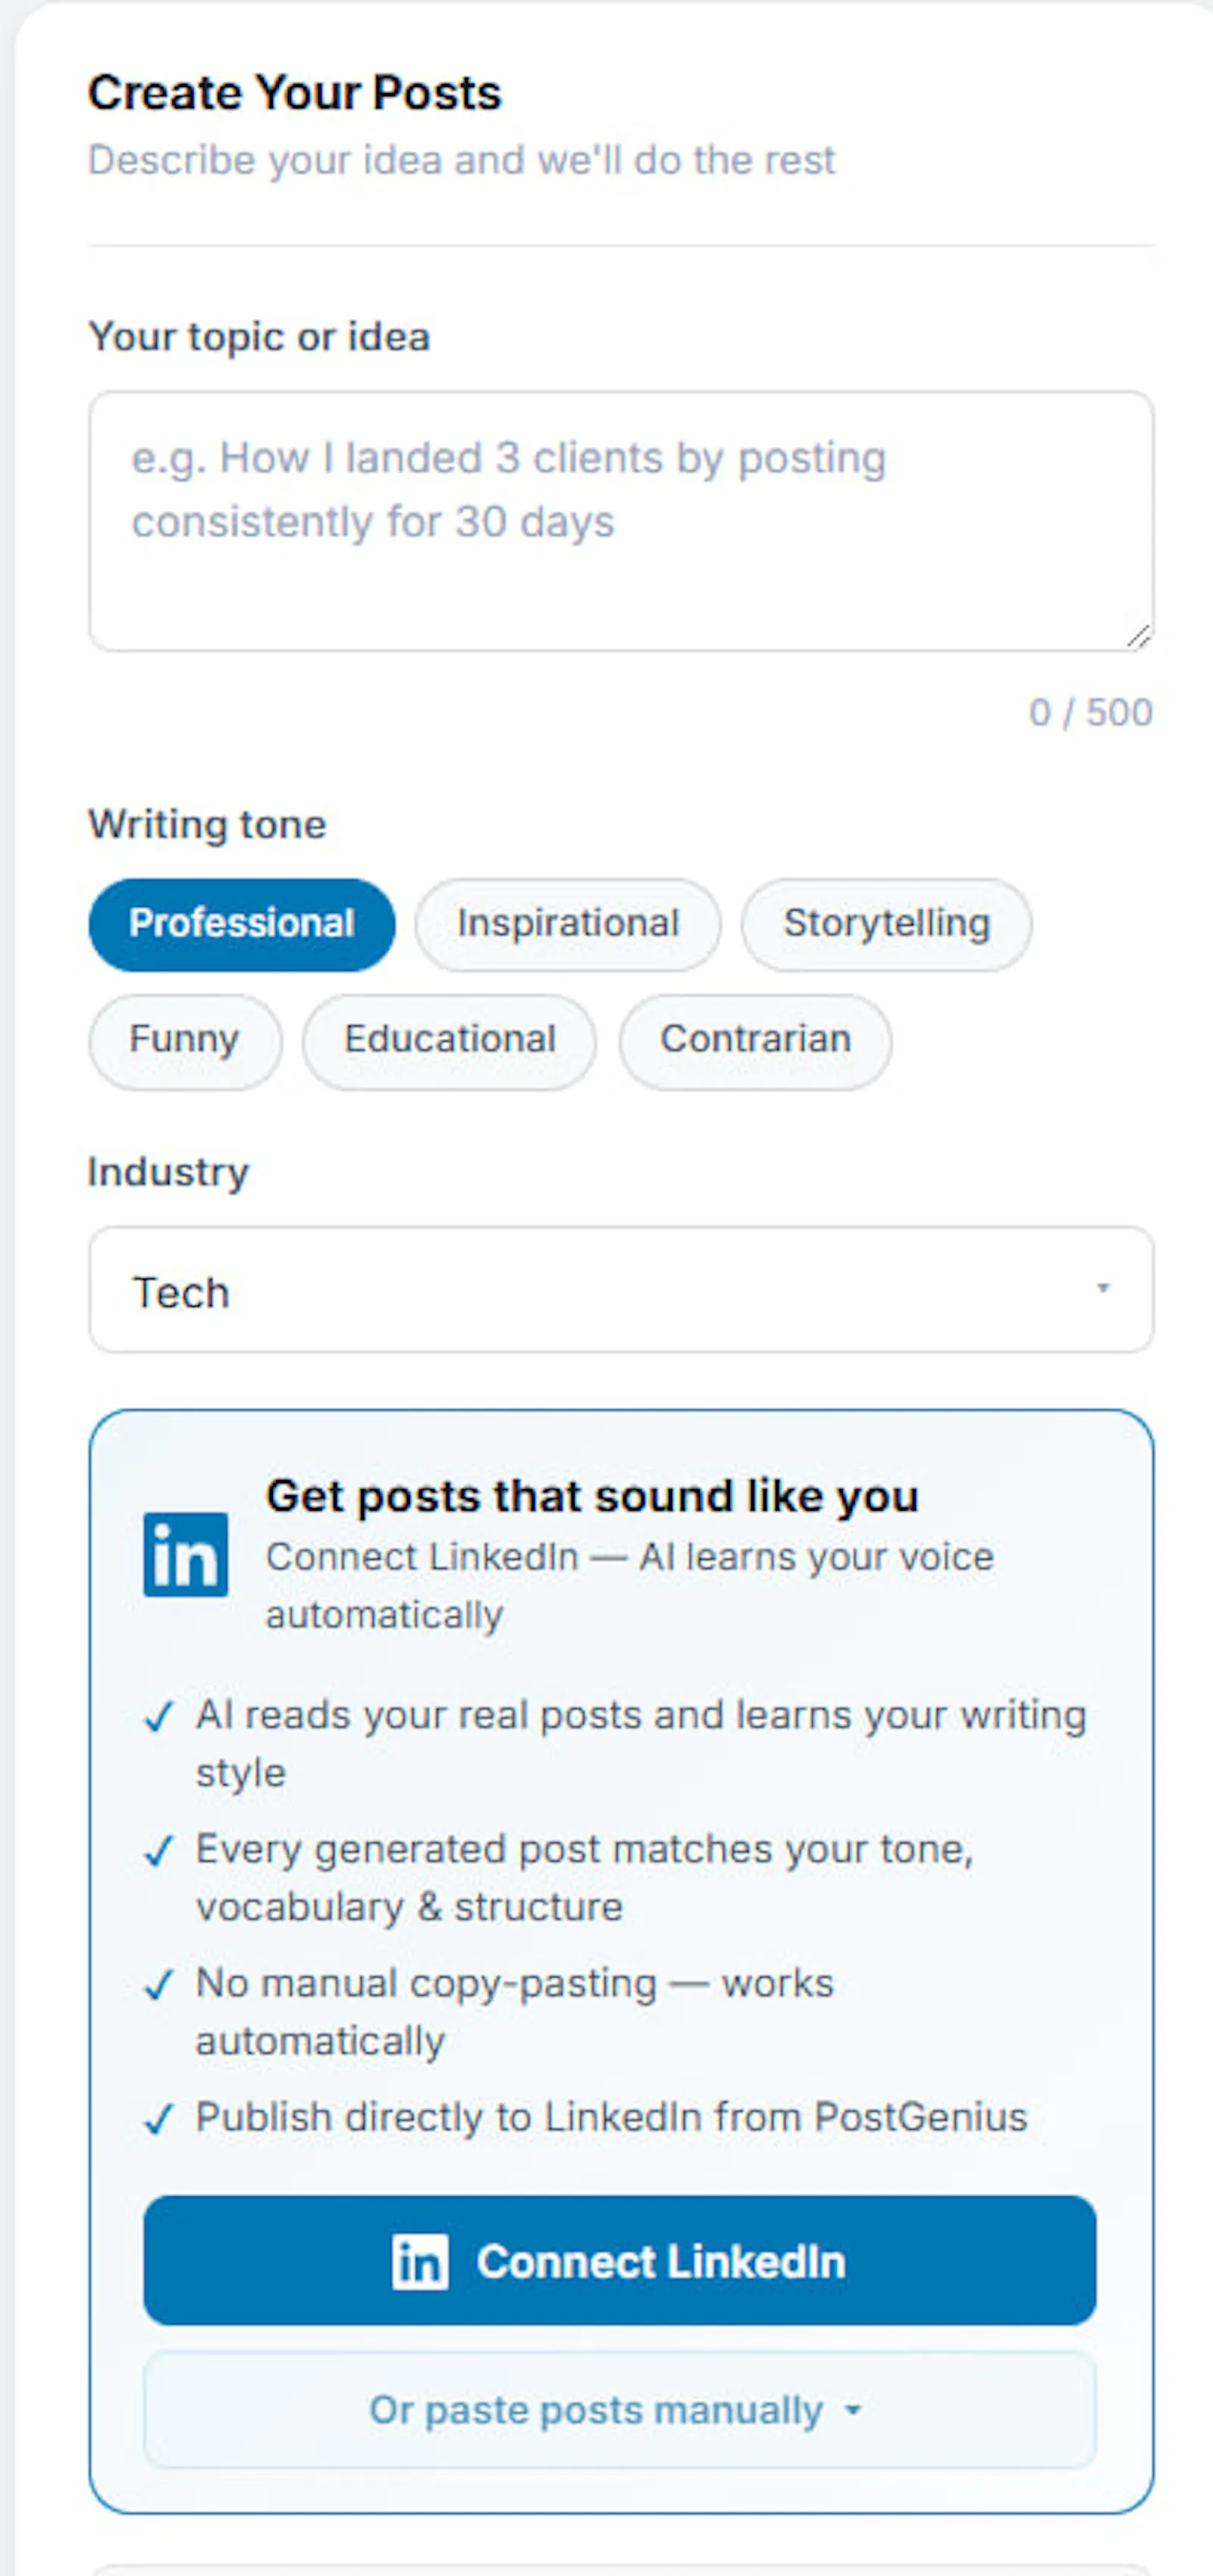Pick the Funny writing tone
The image size is (1213, 2576).
coord(185,1041)
